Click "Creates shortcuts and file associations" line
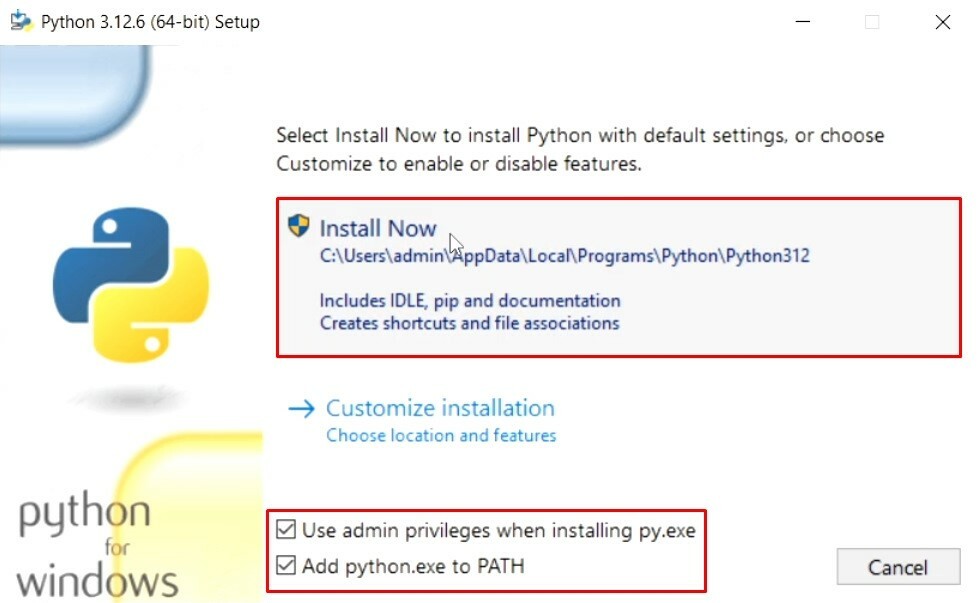Screen dimensions: 978x603 pos(469,323)
